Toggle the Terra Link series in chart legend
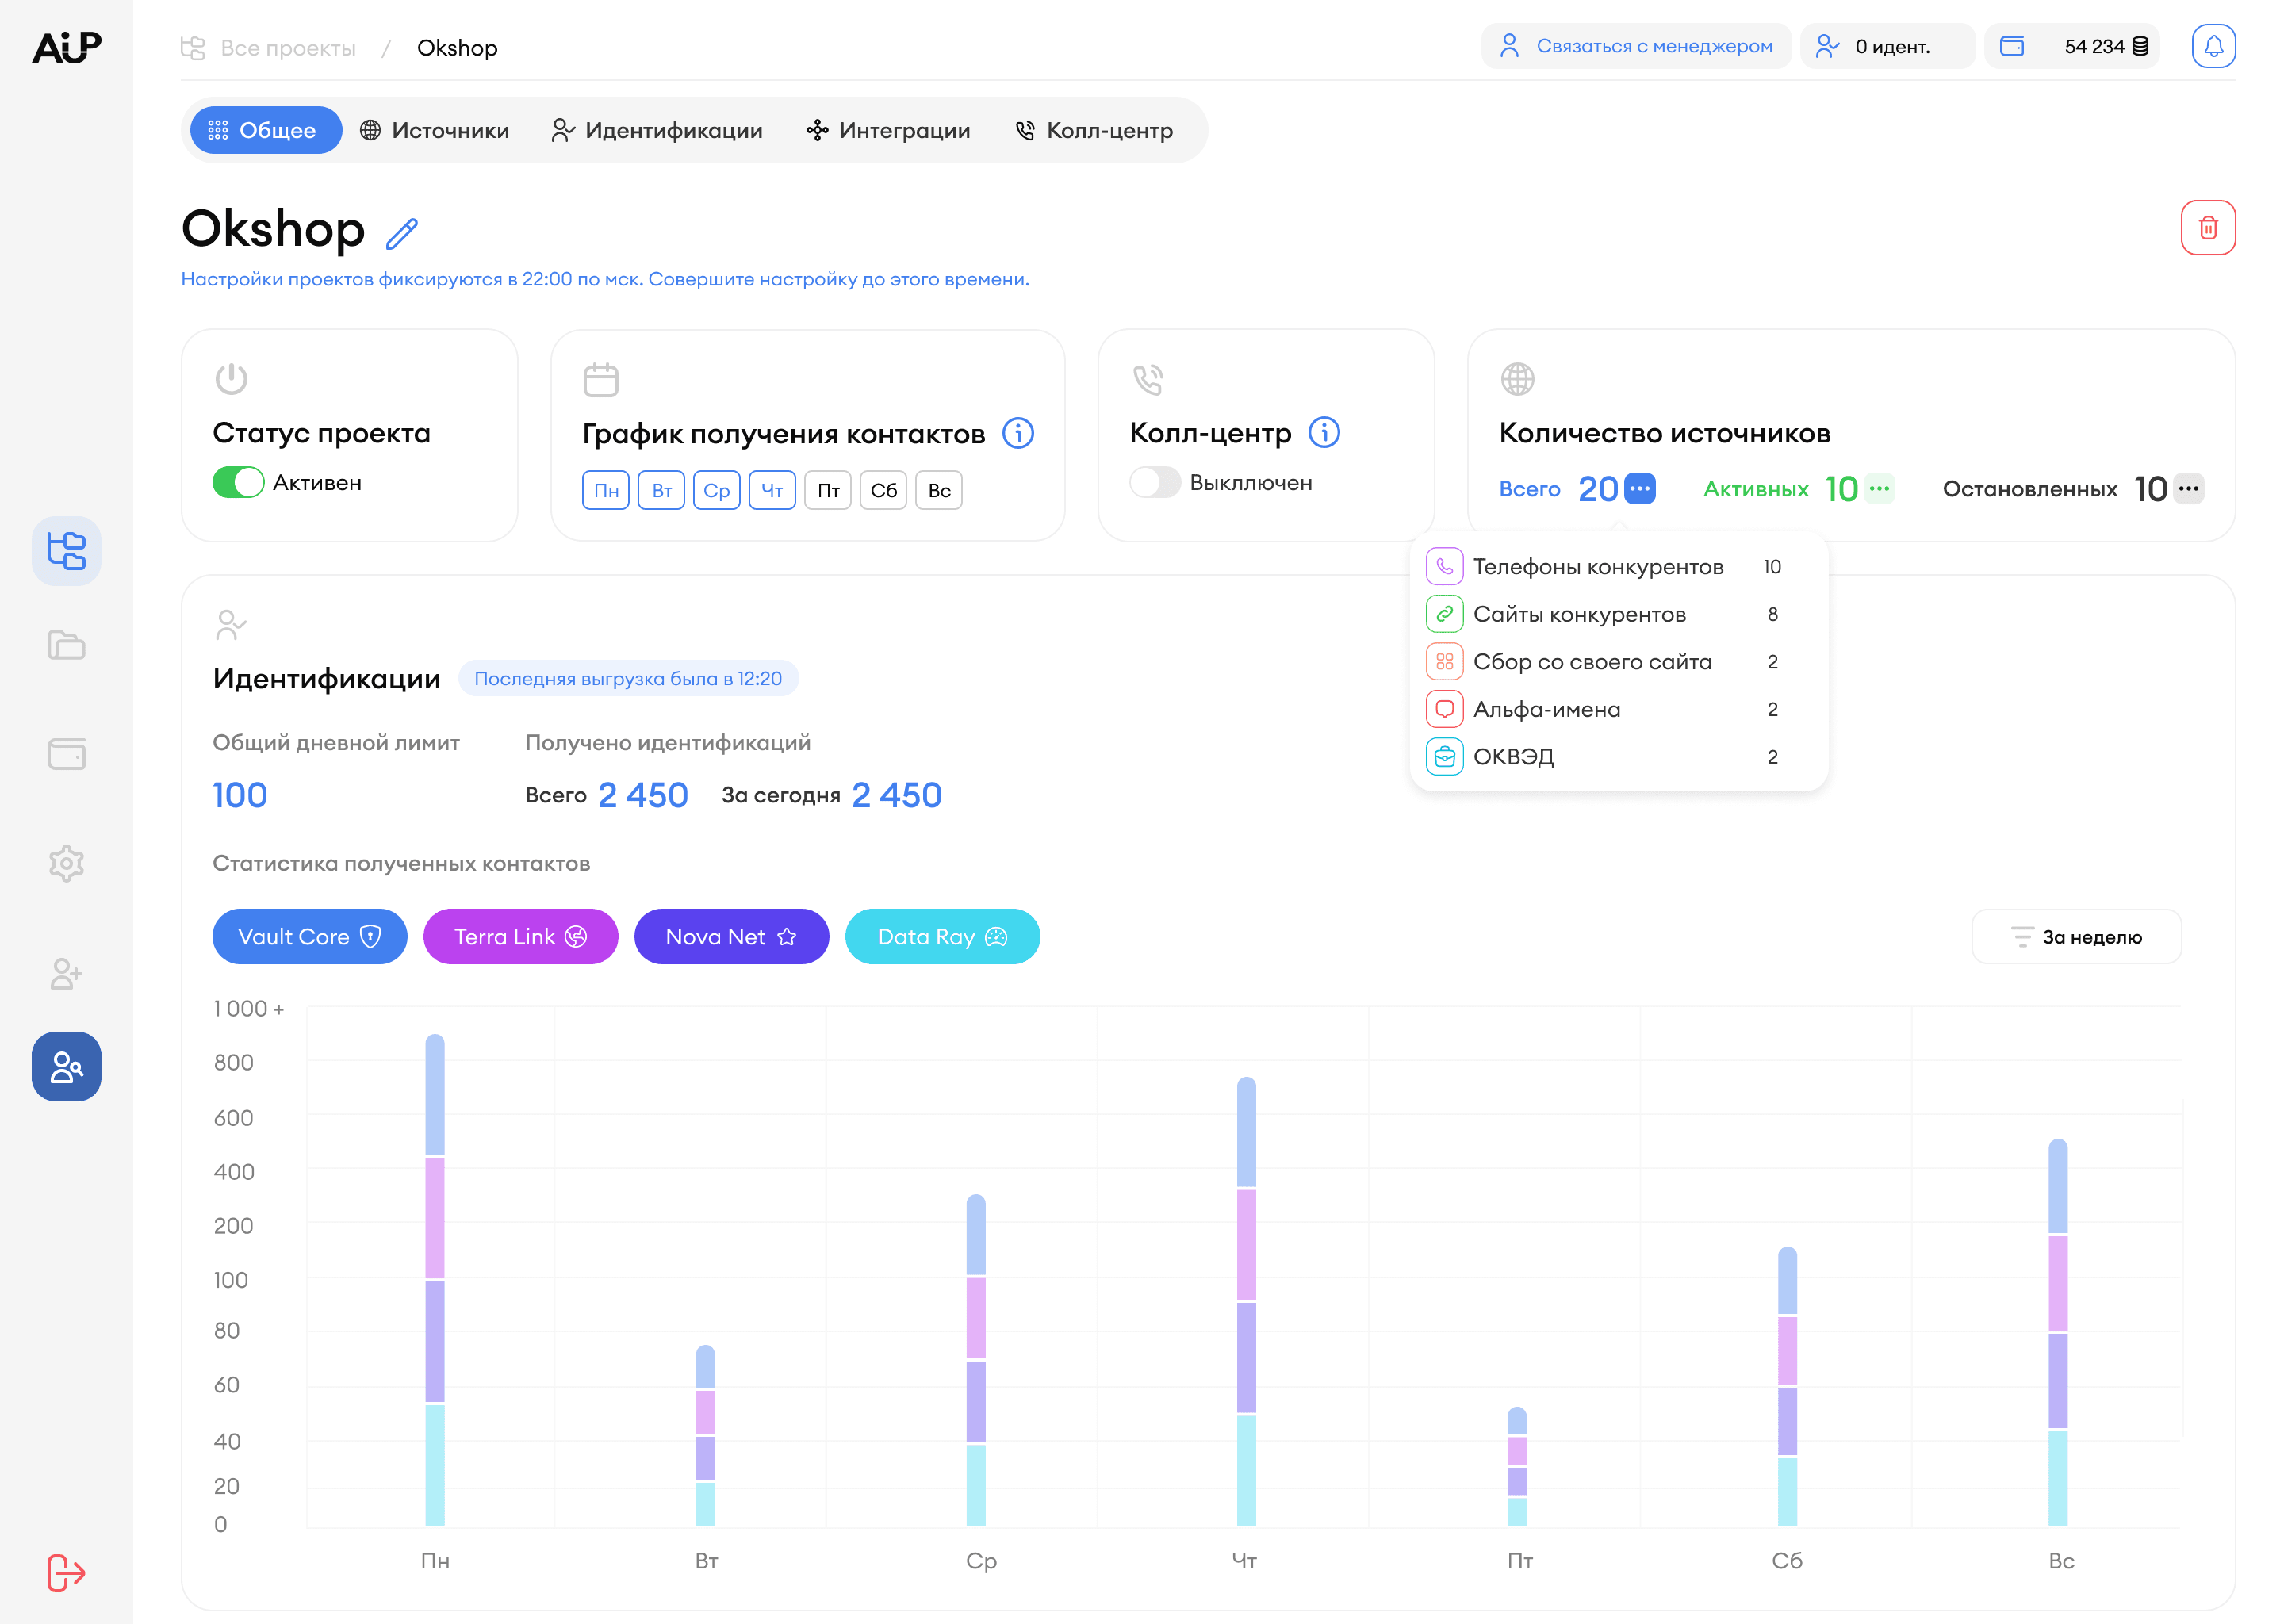2284x1624 pixels. coord(520,936)
